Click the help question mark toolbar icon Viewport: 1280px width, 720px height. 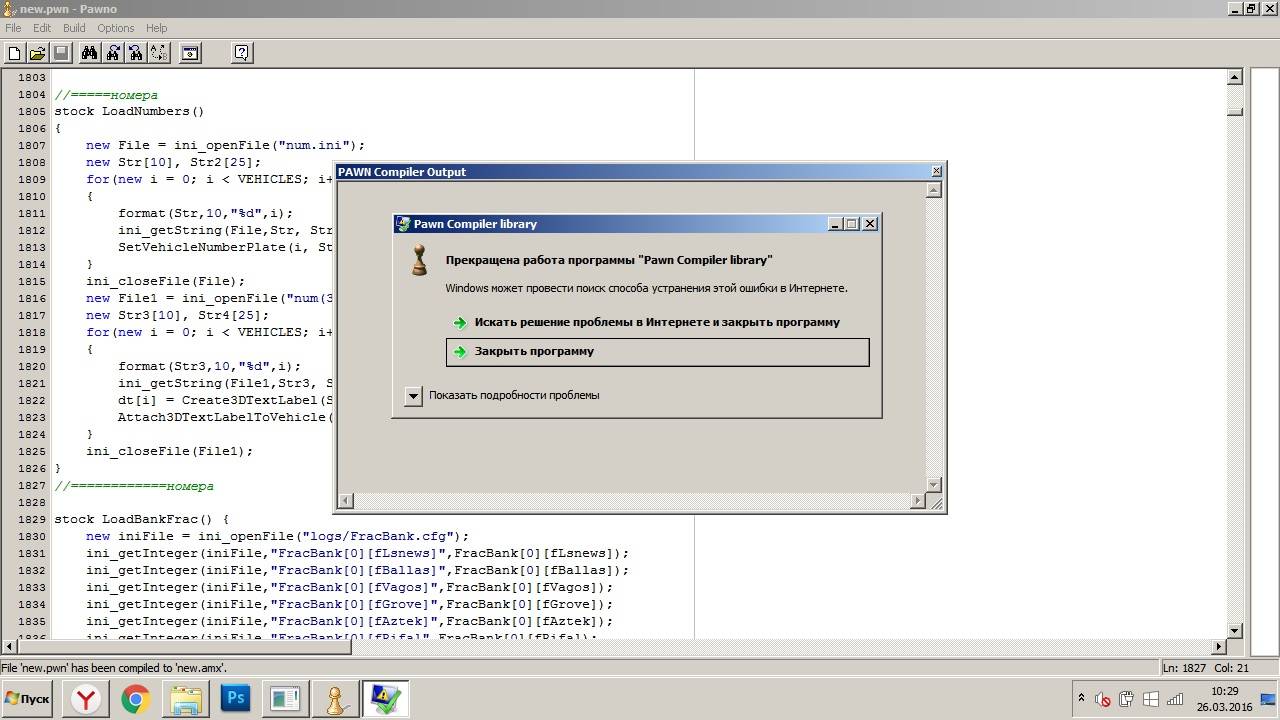242,53
